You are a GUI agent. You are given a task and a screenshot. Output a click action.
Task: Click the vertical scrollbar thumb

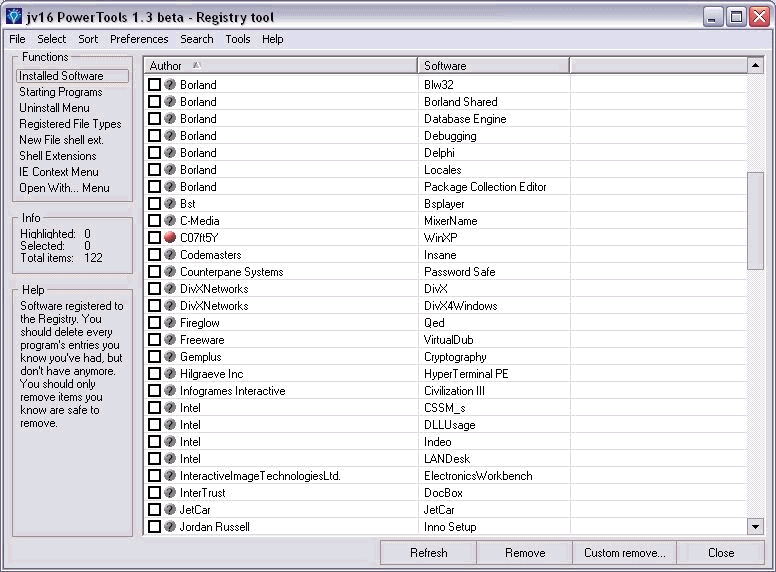[755, 220]
